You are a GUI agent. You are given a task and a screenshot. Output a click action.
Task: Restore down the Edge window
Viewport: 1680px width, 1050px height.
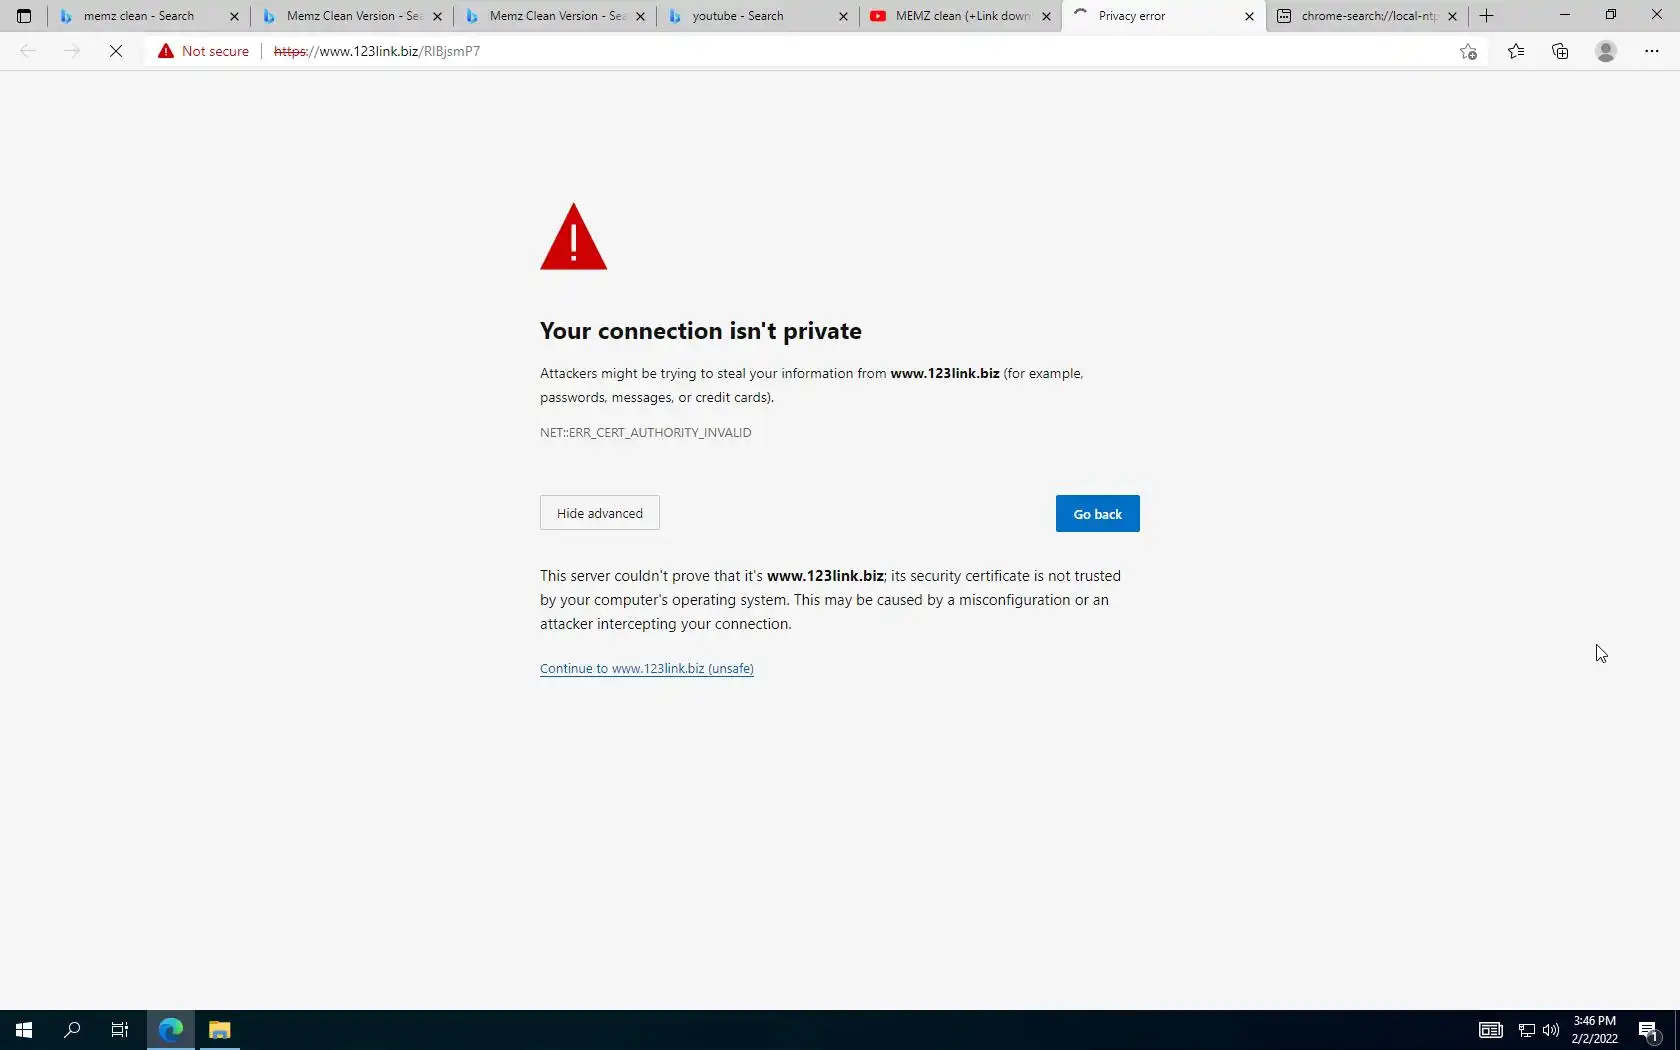click(x=1610, y=15)
